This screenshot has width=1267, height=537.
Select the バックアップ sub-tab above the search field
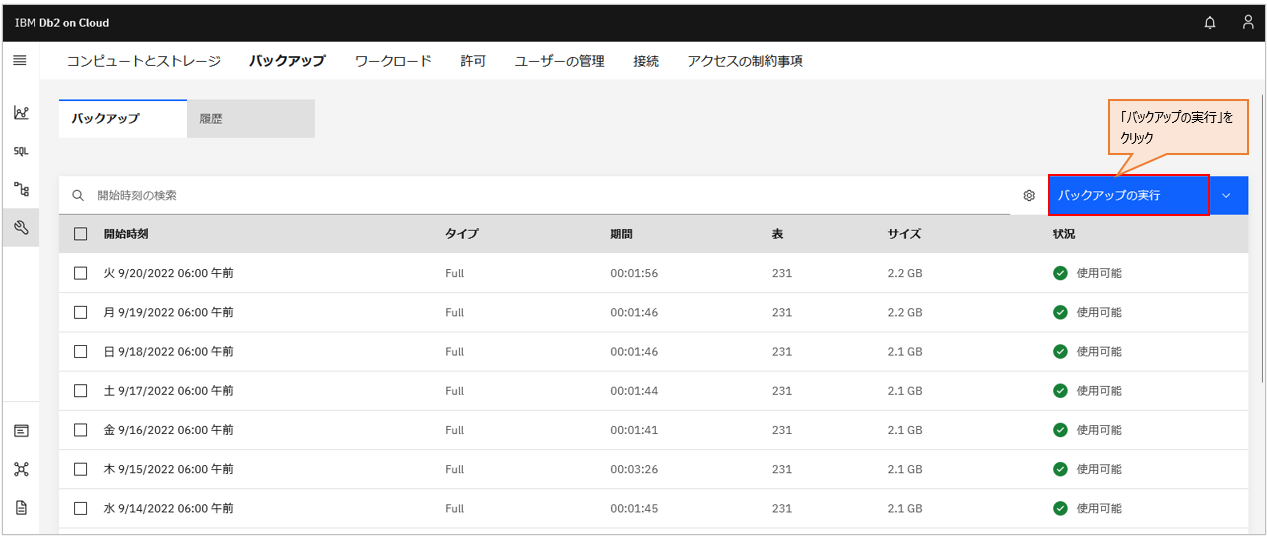[123, 119]
